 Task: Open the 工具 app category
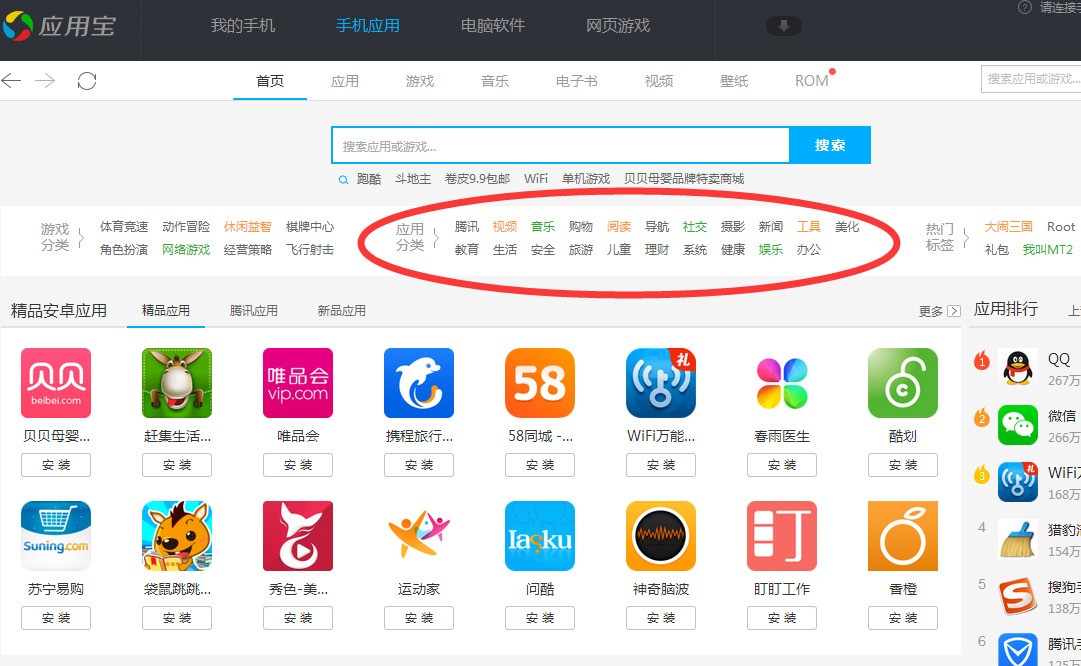pos(809,227)
